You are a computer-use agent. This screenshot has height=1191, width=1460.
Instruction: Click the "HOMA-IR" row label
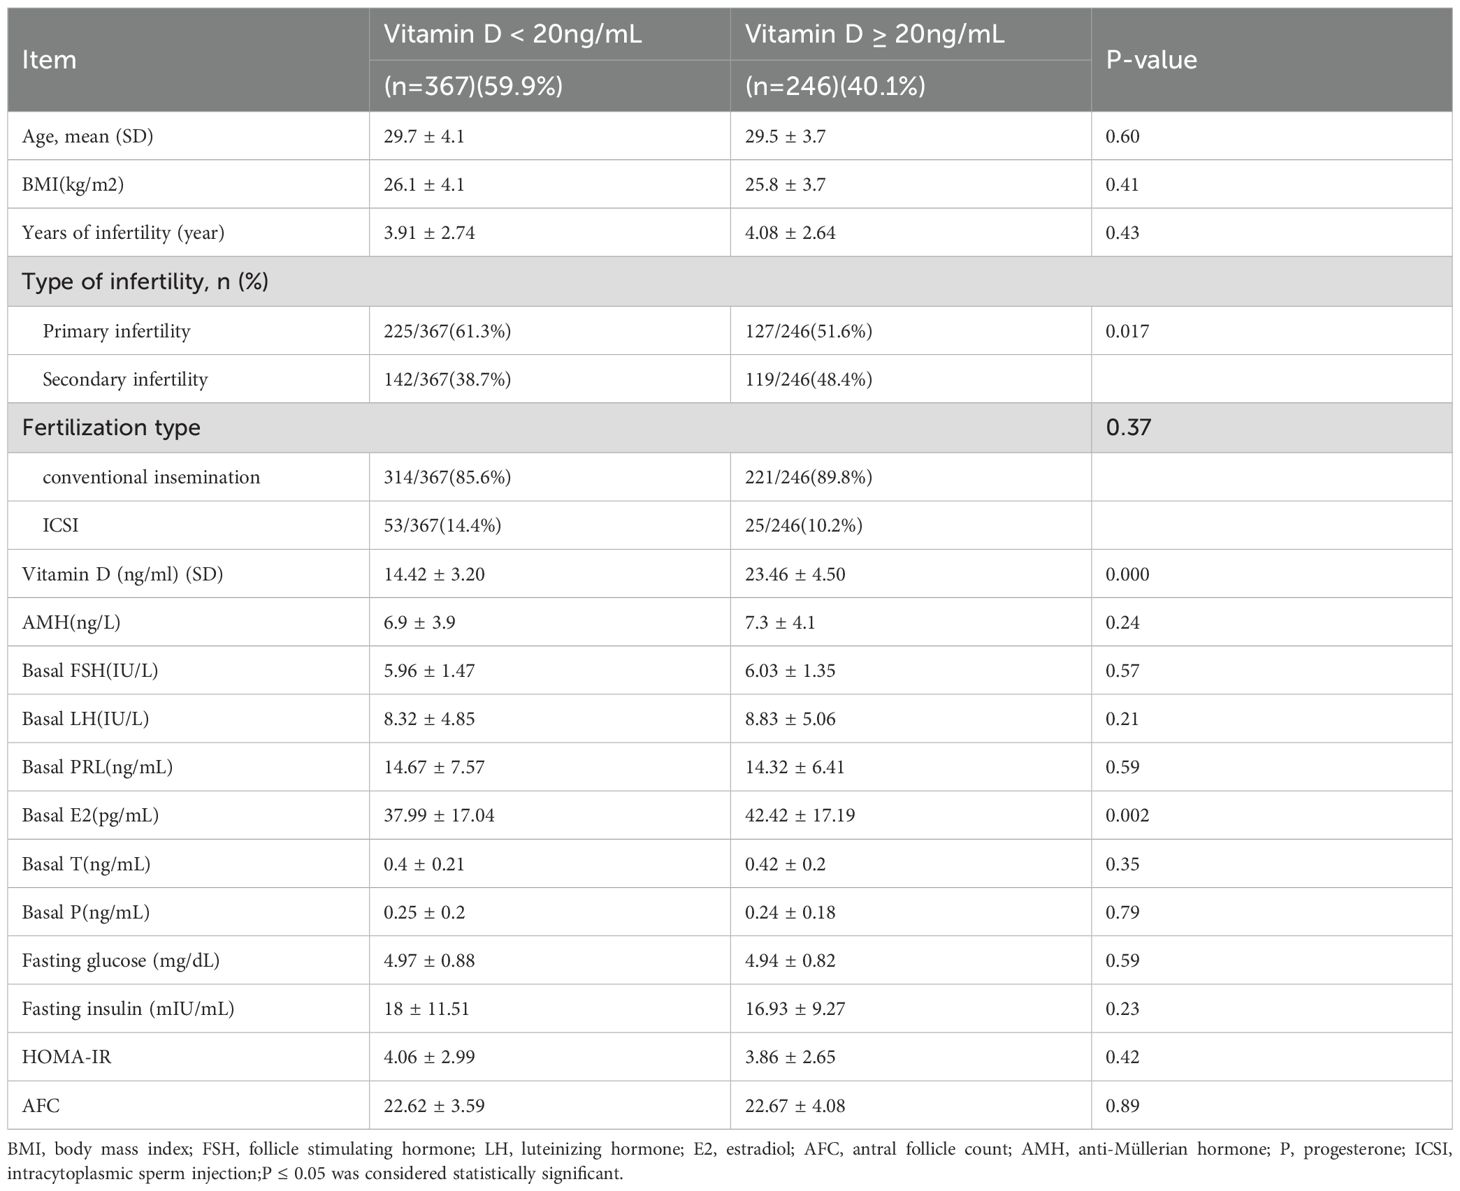click(x=66, y=1057)
